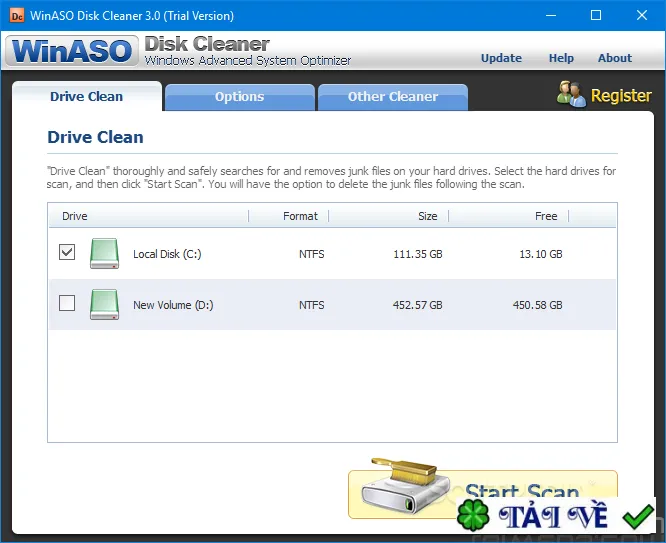The image size is (666, 543).
Task: Click the WinASO logo badge
Action: [x=72, y=51]
